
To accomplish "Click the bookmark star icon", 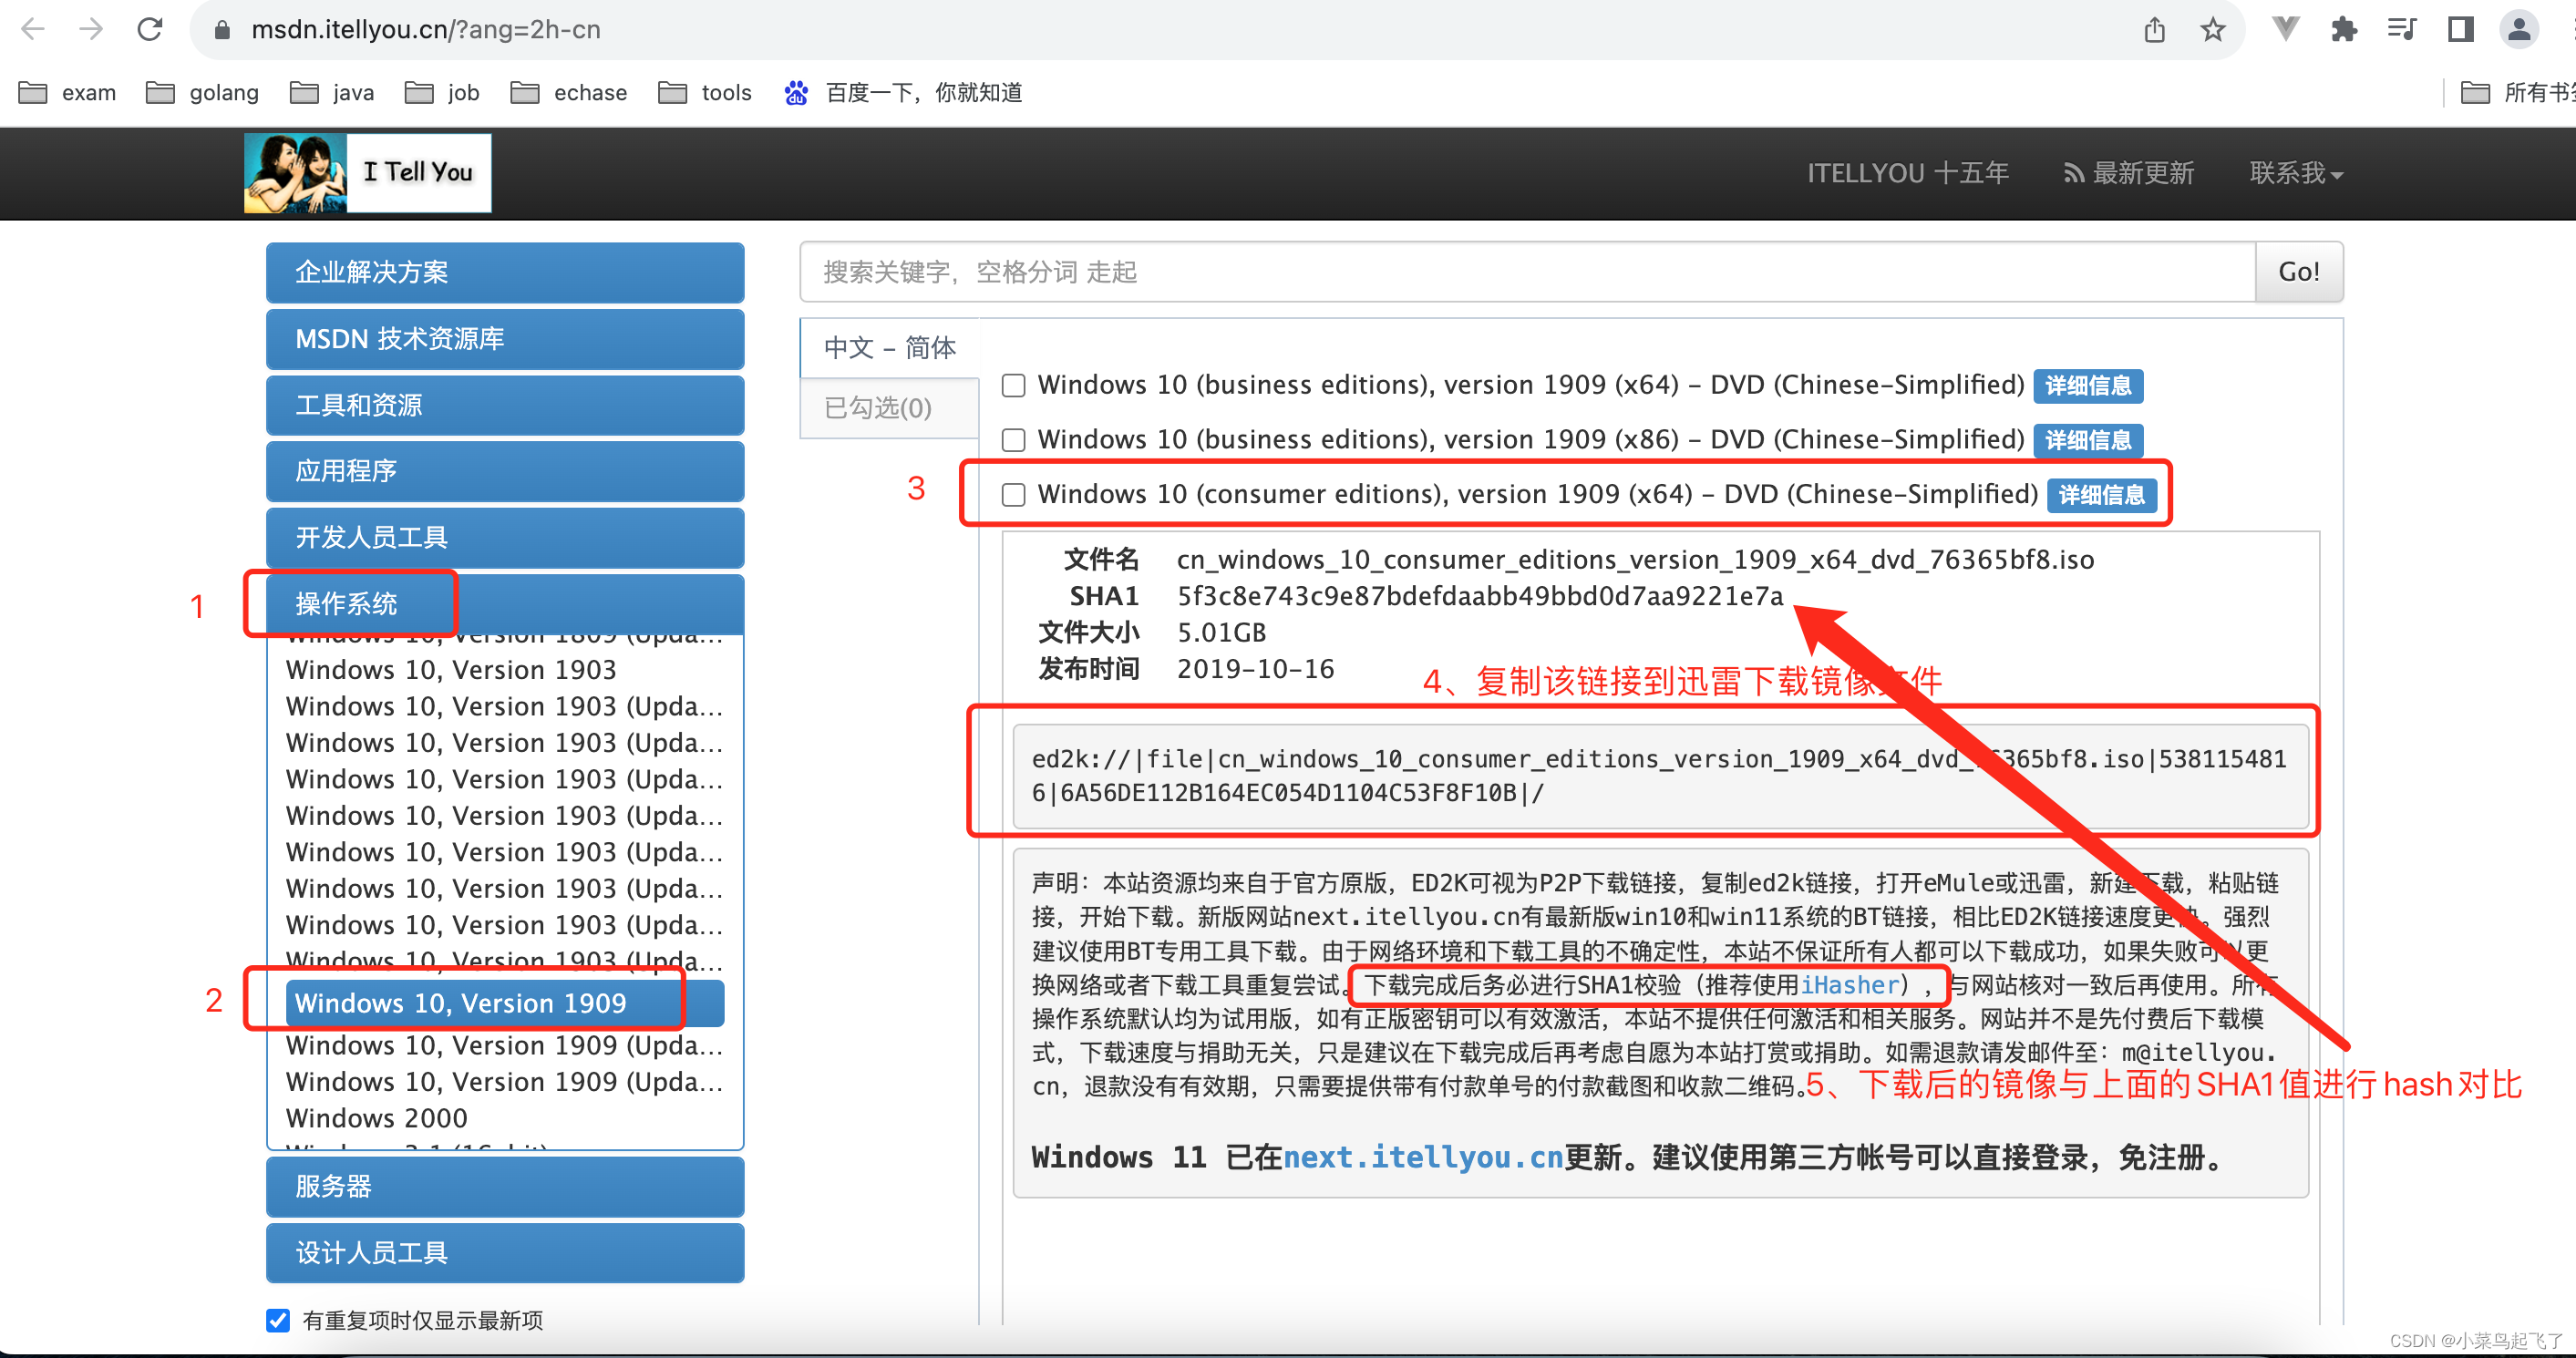I will [2212, 29].
